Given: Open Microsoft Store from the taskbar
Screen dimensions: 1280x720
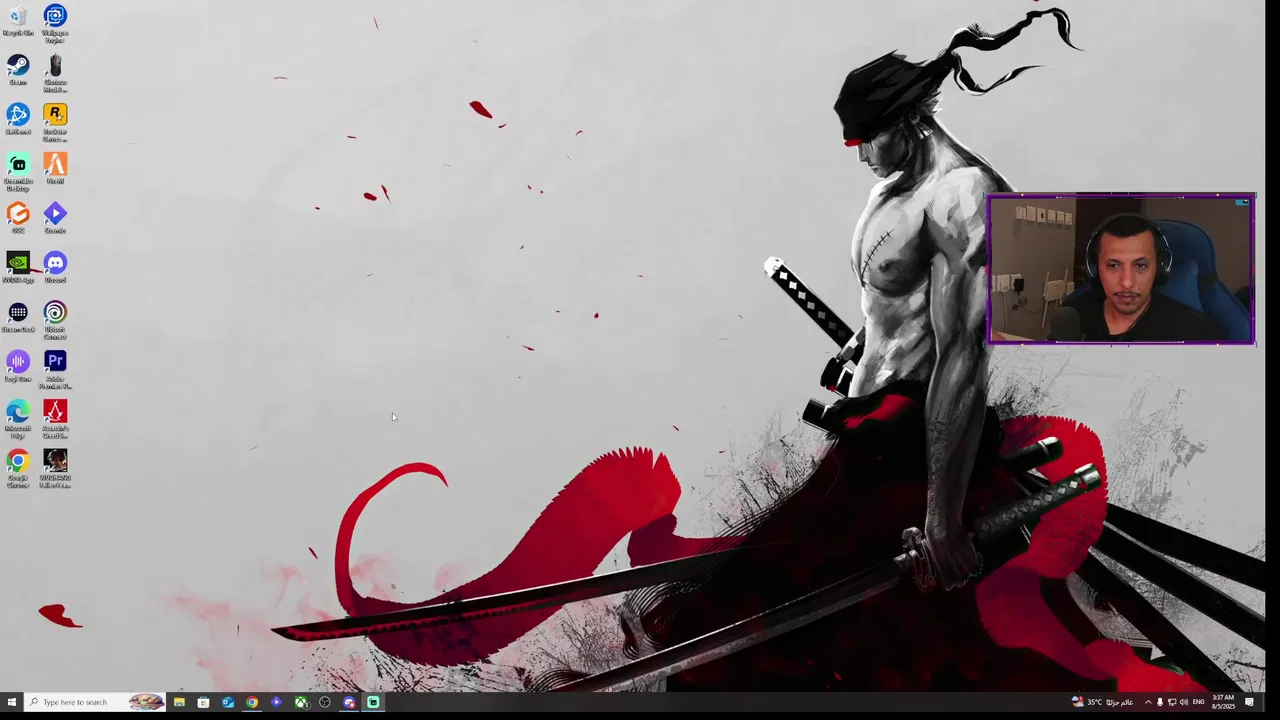Looking at the screenshot, I should [203, 702].
